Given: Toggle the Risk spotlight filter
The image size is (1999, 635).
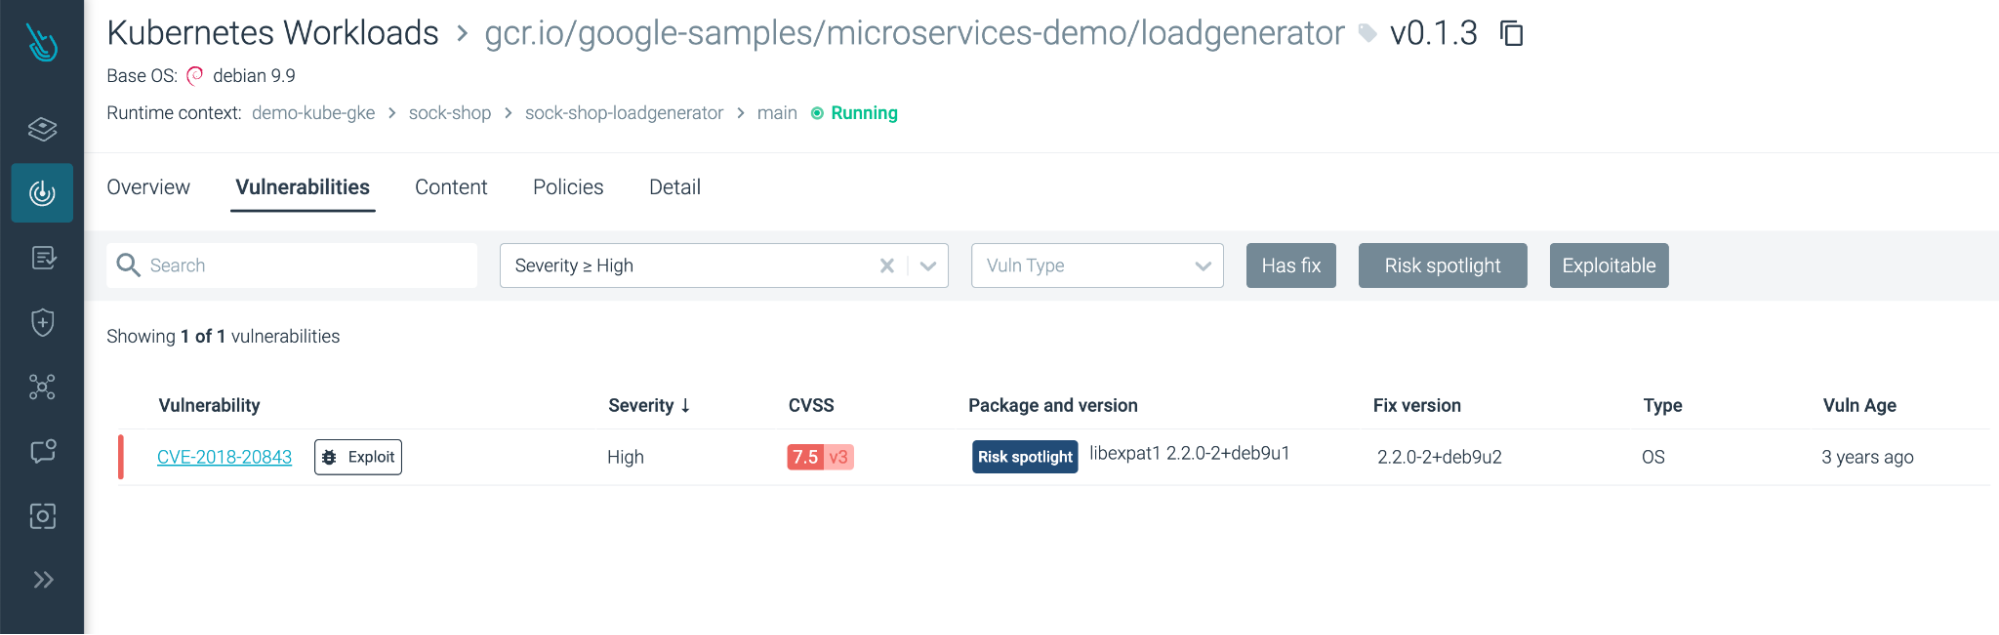Looking at the screenshot, I should point(1442,266).
